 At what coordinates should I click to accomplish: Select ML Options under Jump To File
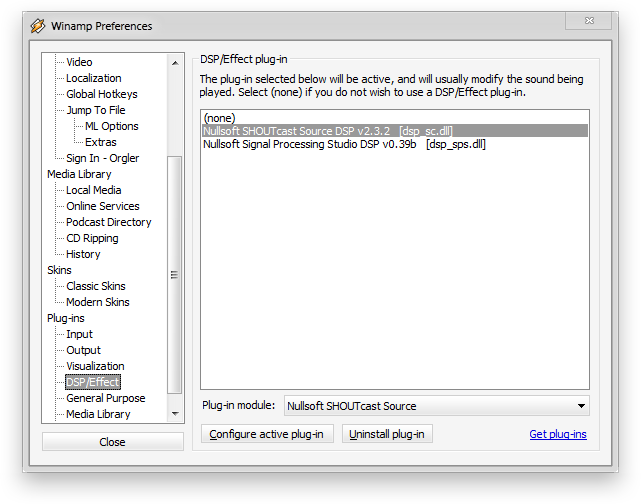click(x=112, y=126)
